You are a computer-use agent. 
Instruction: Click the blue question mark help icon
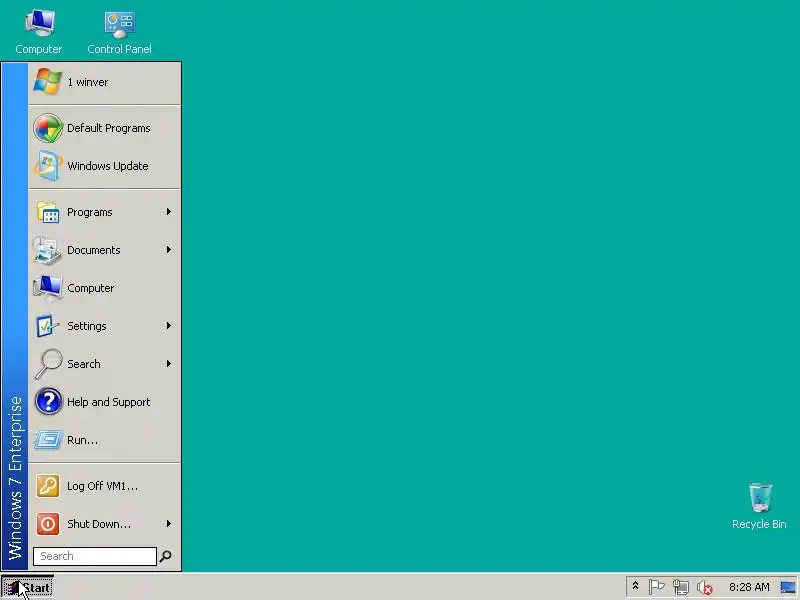point(48,402)
